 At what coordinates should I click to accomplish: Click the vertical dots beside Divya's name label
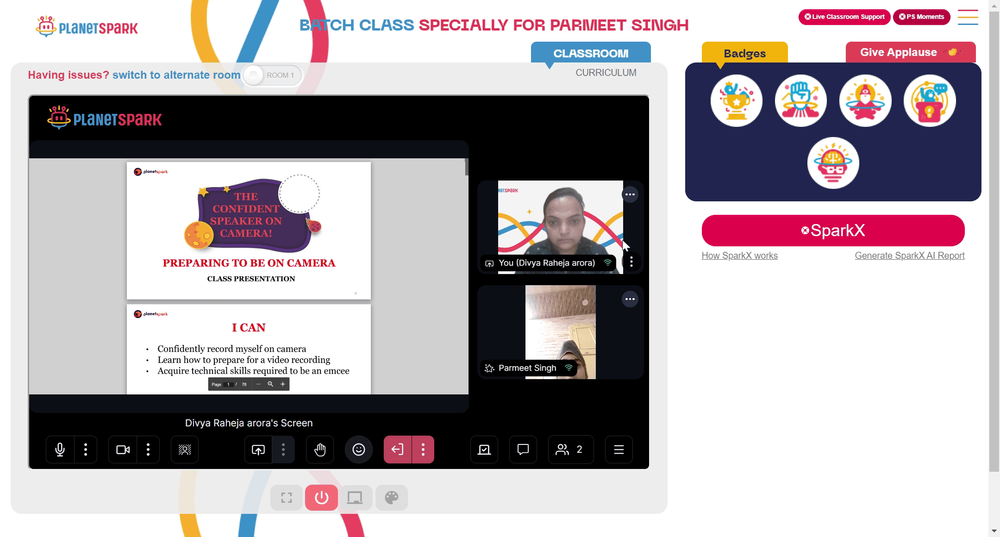631,261
